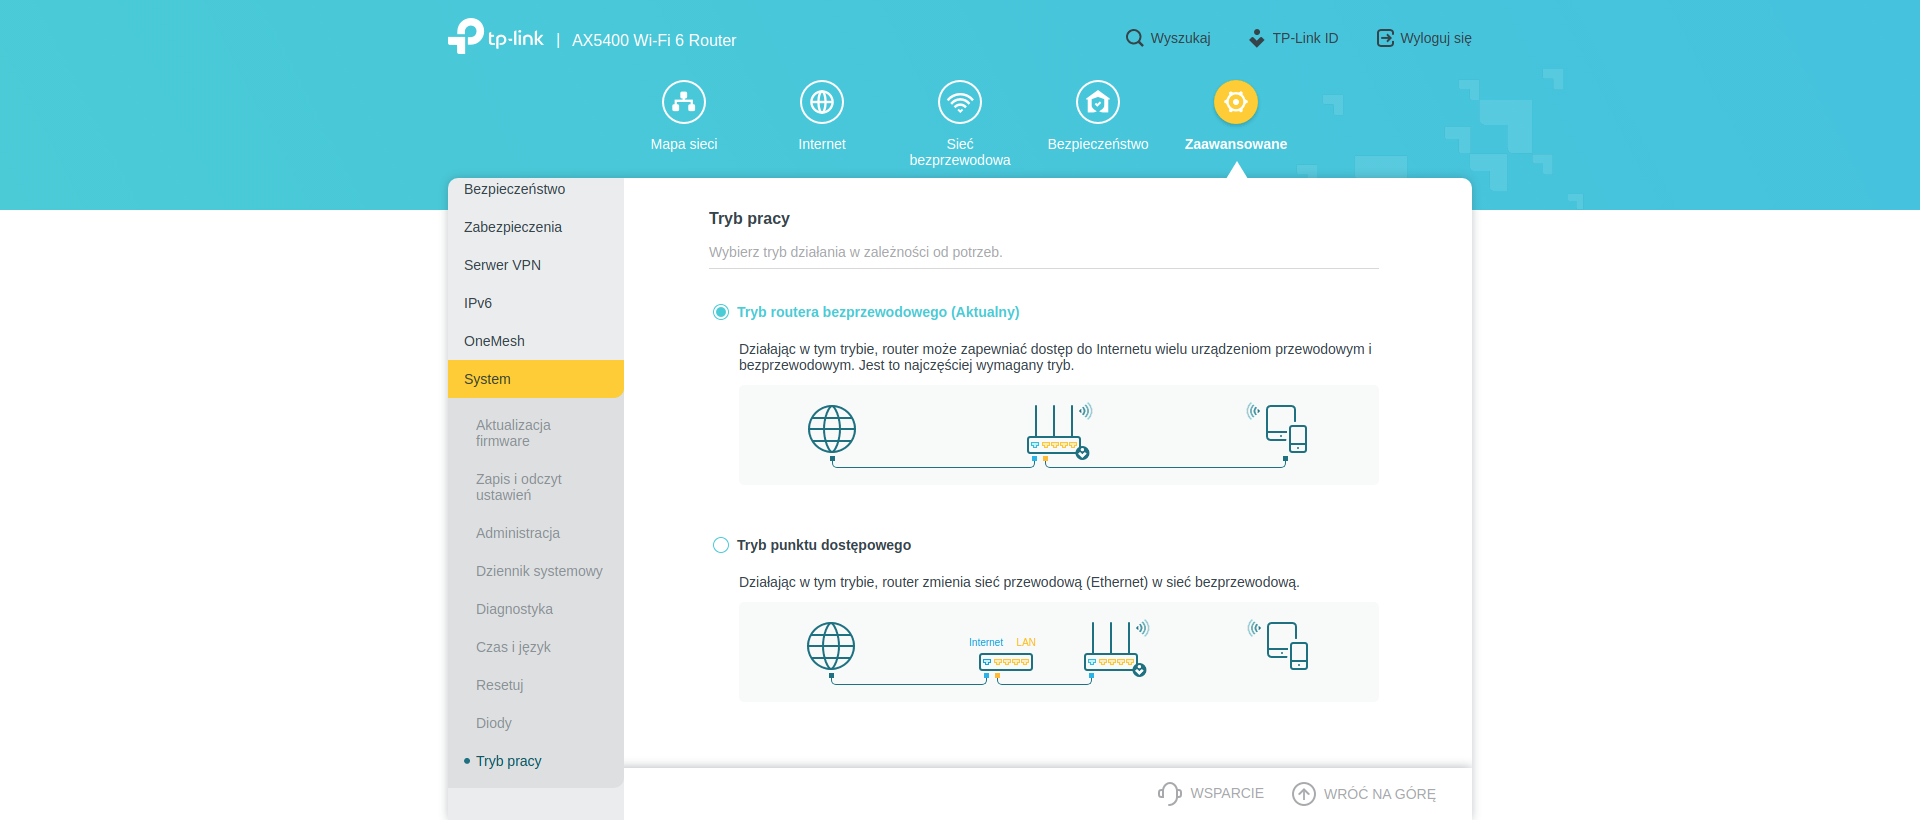
Task: Open the Sieć bezprzewodowa Wi-Fi icon
Action: click(959, 102)
